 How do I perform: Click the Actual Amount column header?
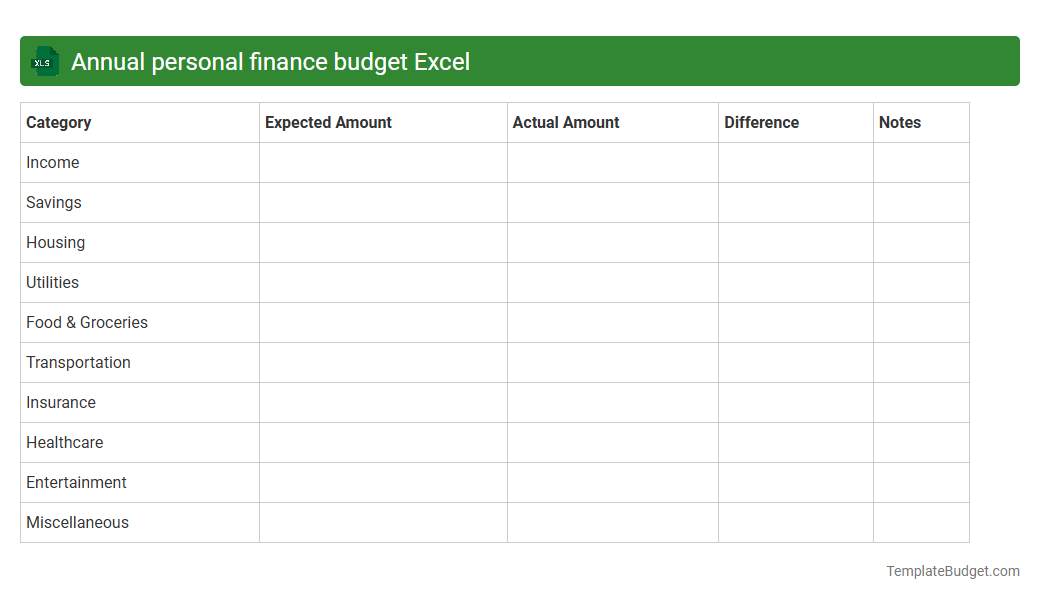(x=564, y=122)
